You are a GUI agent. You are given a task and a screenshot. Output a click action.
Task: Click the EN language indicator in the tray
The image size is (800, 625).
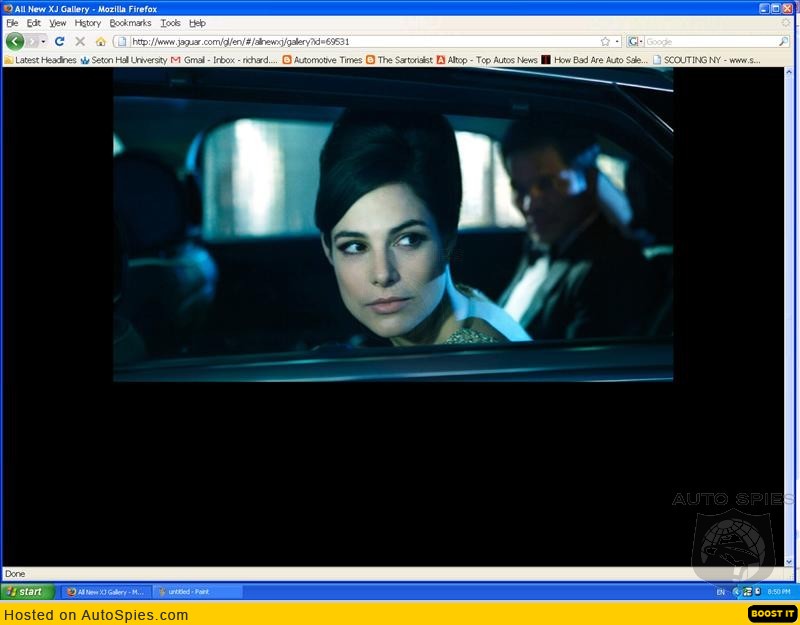point(720,592)
